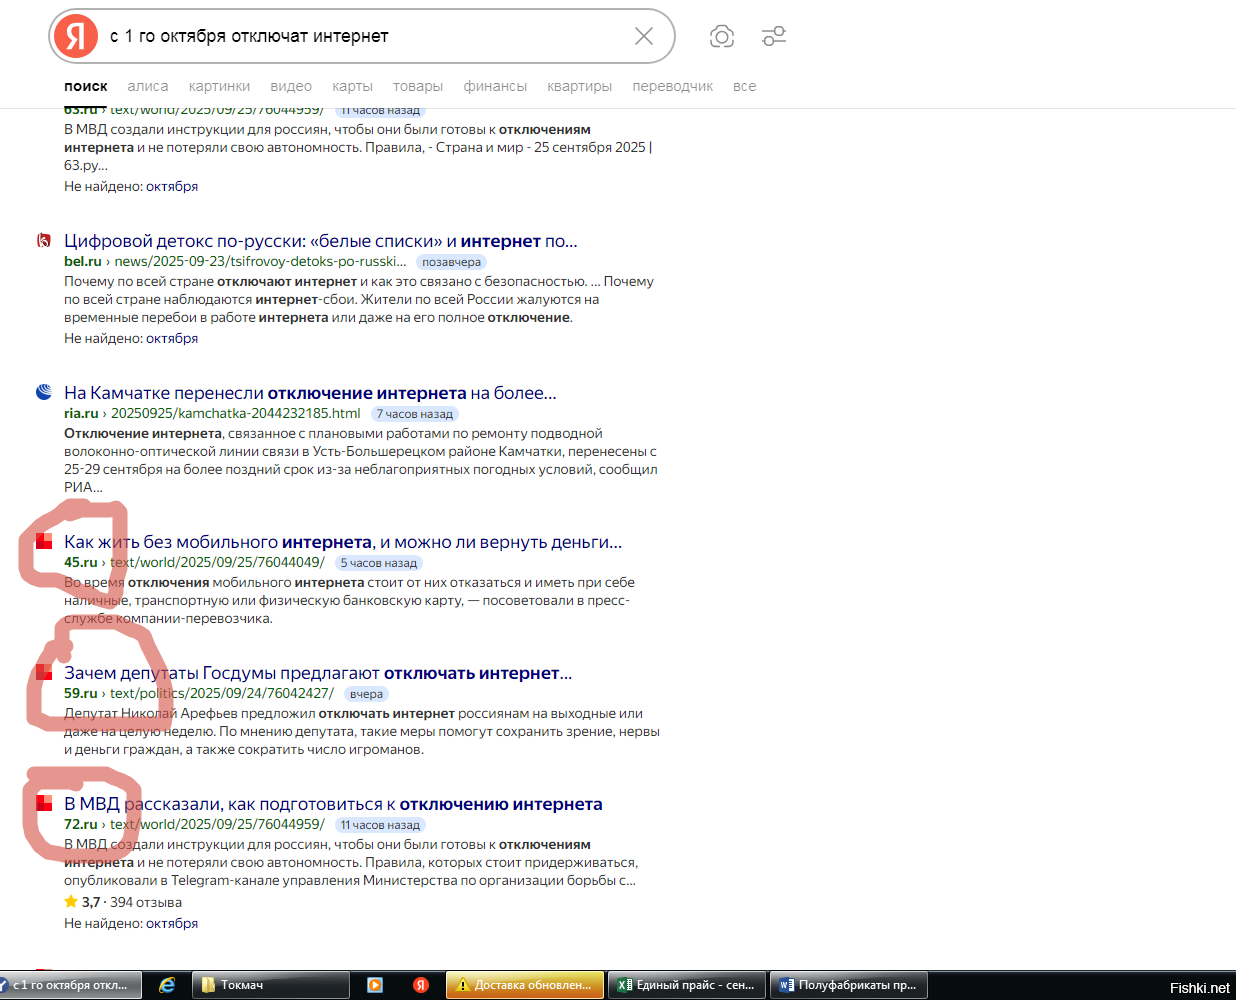Open image search camera icon
The width and height of the screenshot is (1236, 1000).
[x=722, y=36]
